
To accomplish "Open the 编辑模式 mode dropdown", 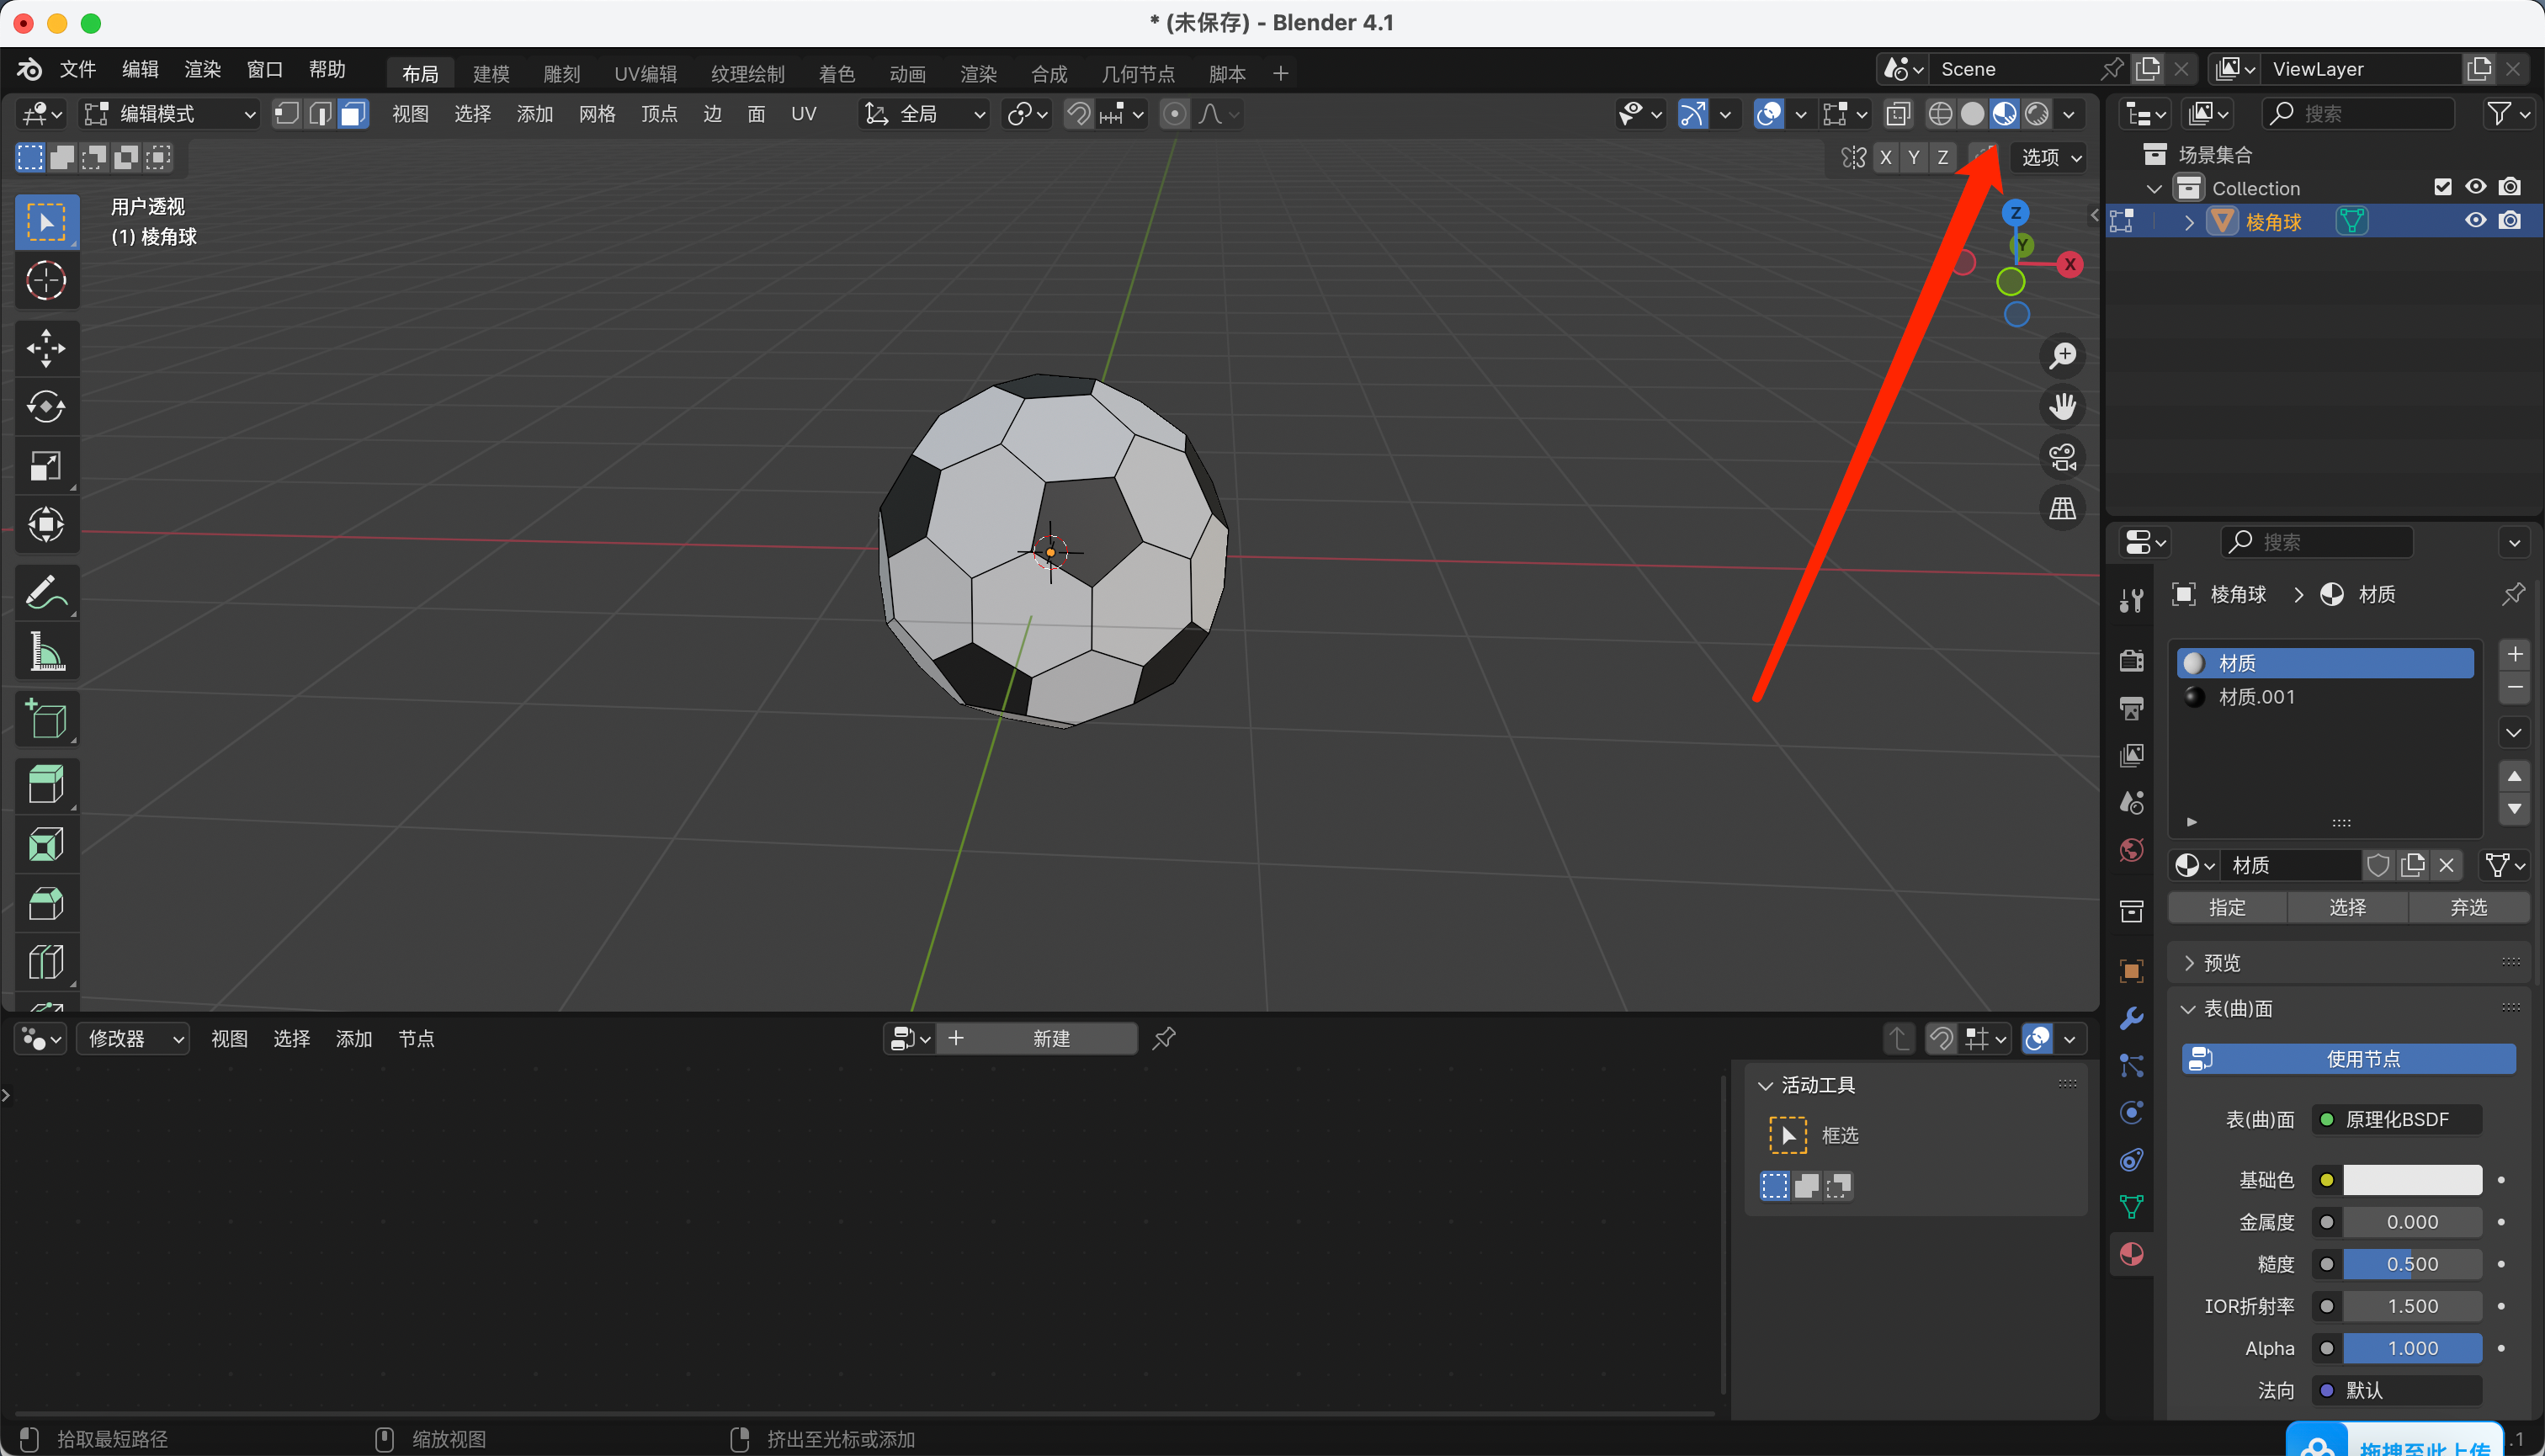I will pos(170,114).
